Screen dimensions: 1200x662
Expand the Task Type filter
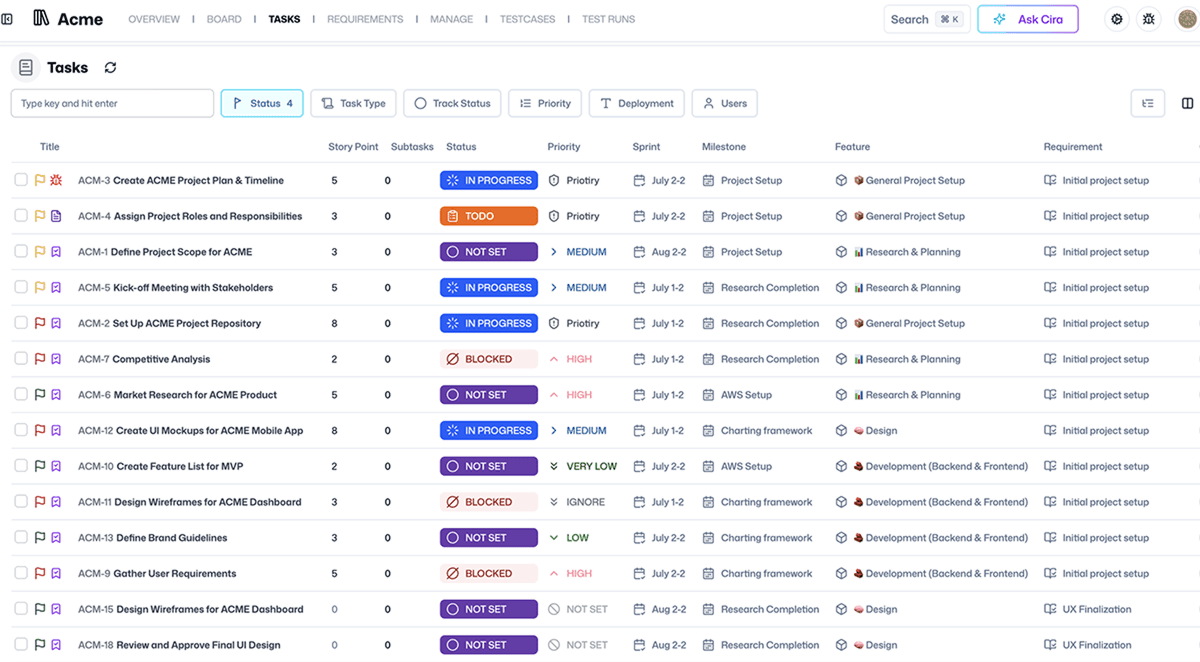[353, 103]
